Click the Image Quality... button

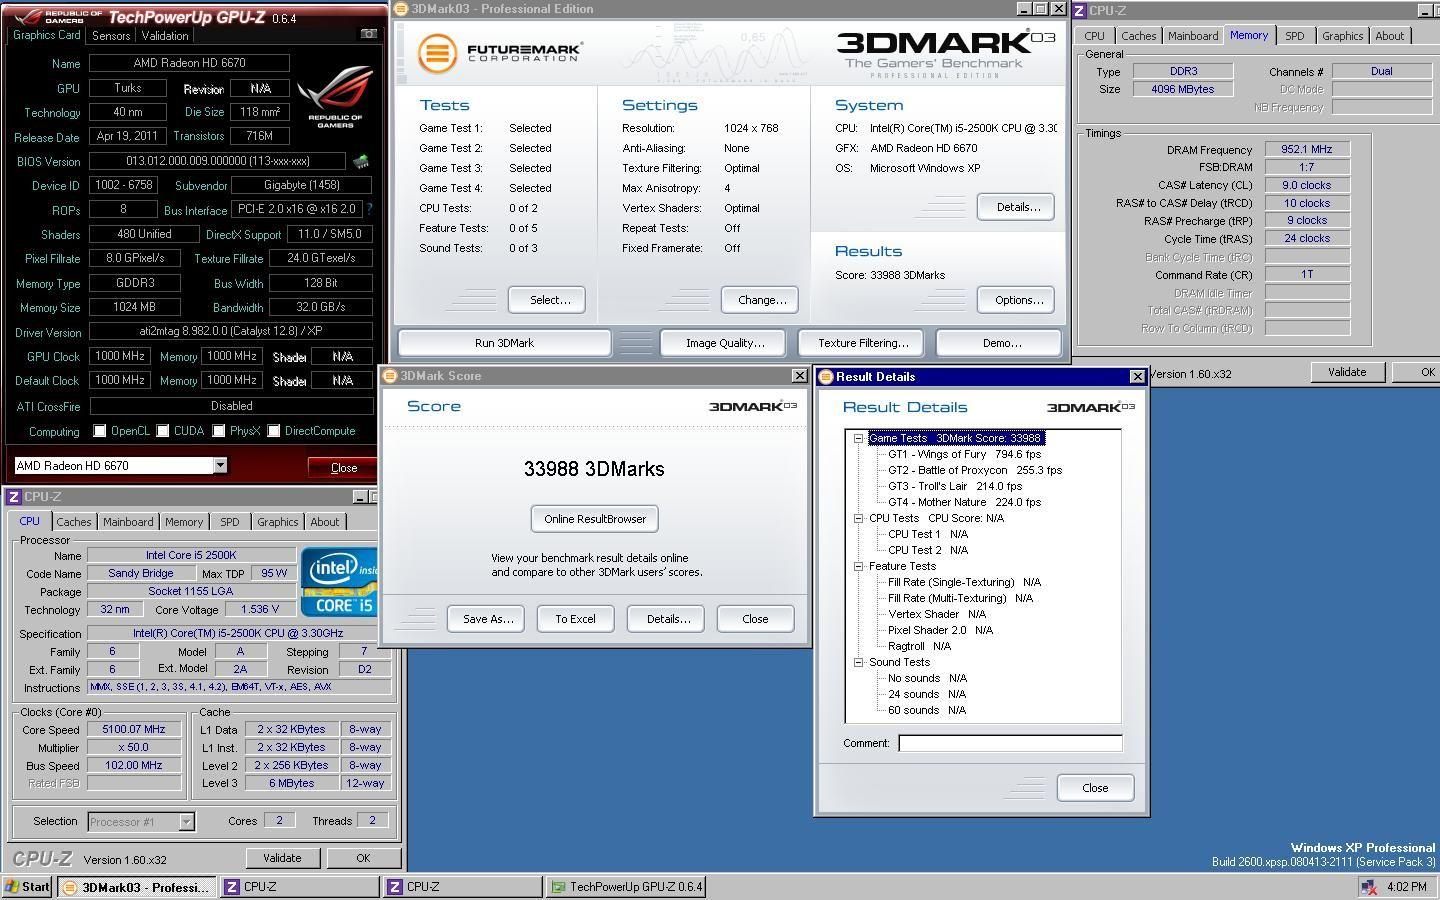(725, 343)
